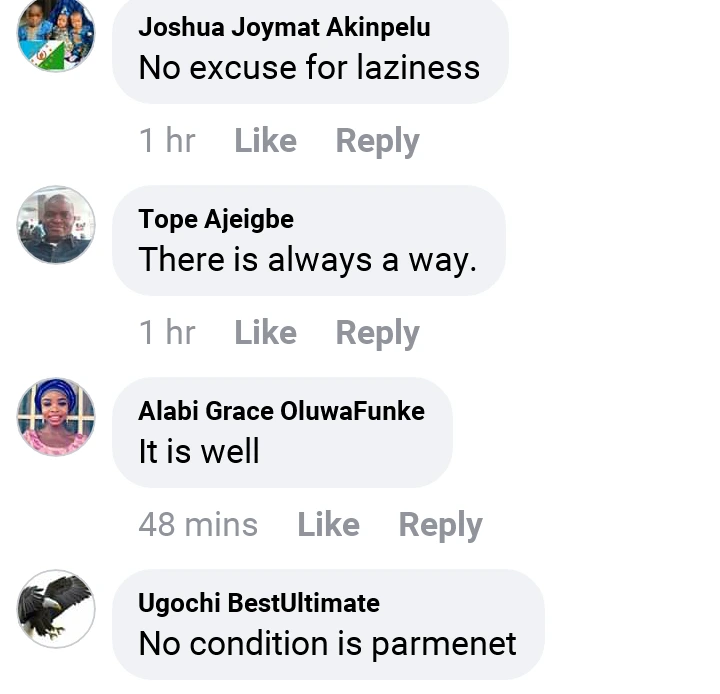Reply to the 'No excuse for laziness' comment
Viewport: 720px width, 694px height.
pyautogui.click(x=377, y=141)
